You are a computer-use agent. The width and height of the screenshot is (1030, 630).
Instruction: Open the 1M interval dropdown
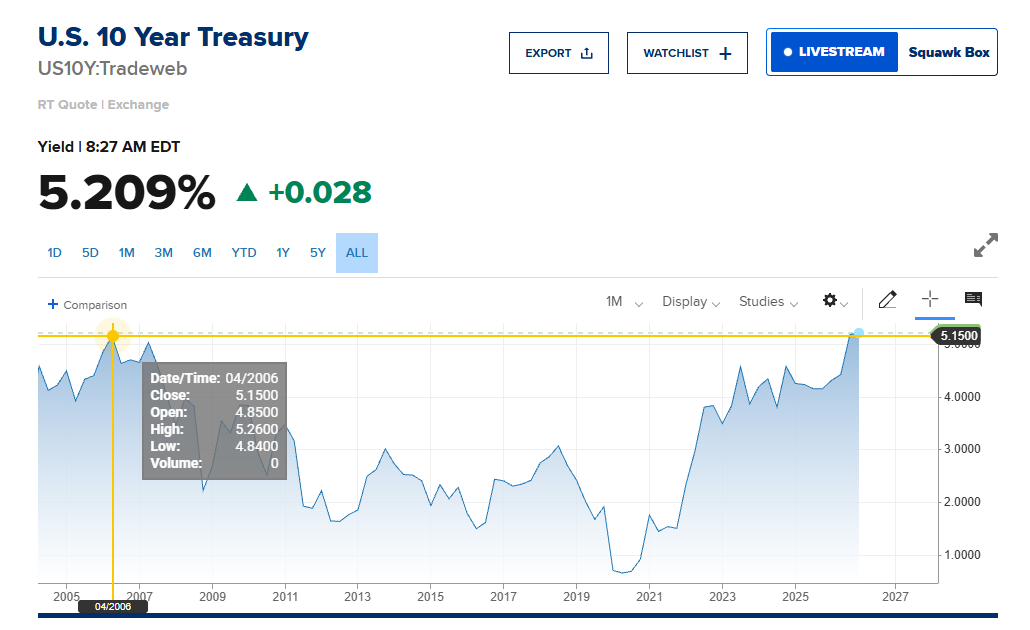(x=624, y=302)
